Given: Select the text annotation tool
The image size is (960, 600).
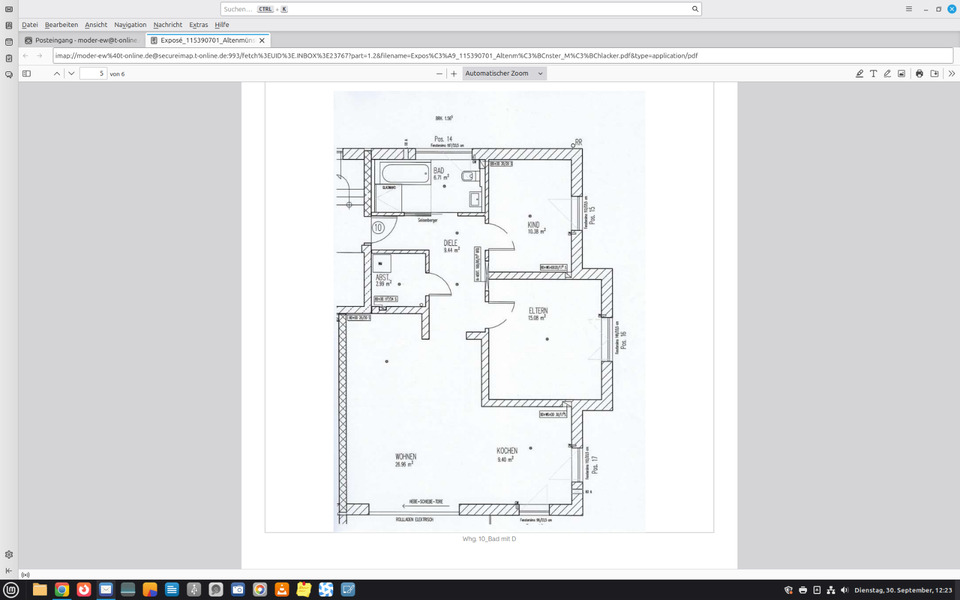Looking at the screenshot, I should pos(873,73).
